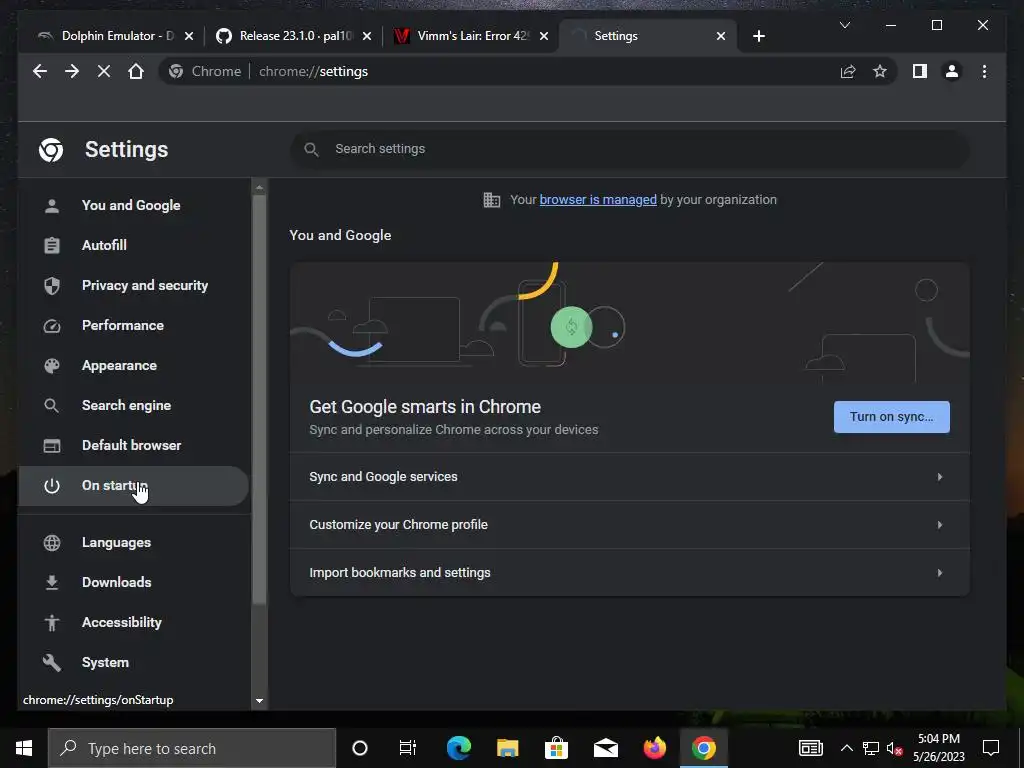This screenshot has height=768, width=1024.
Task: Switch to the Release 23.1.0 GitHub tab
Action: click(292, 36)
